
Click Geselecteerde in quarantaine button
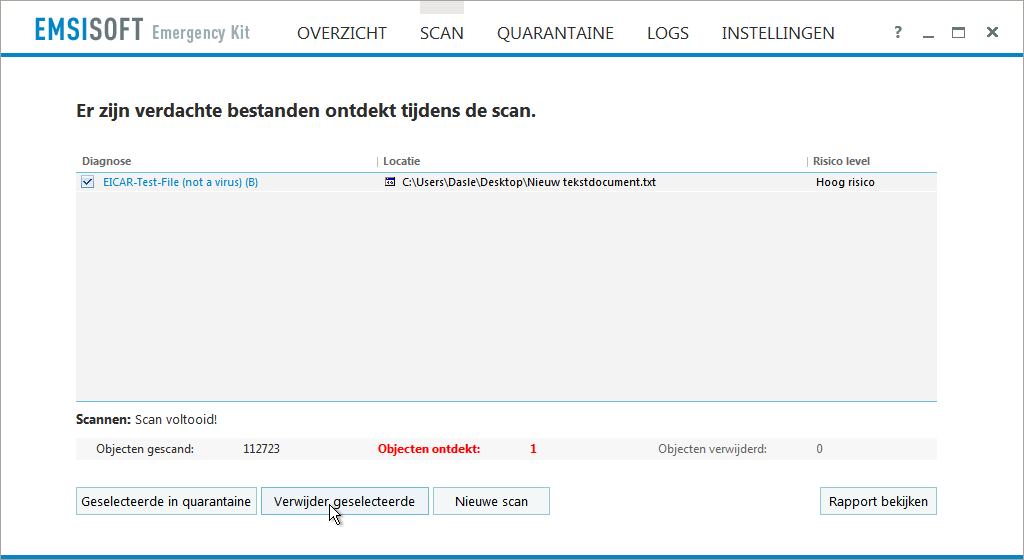click(x=166, y=501)
